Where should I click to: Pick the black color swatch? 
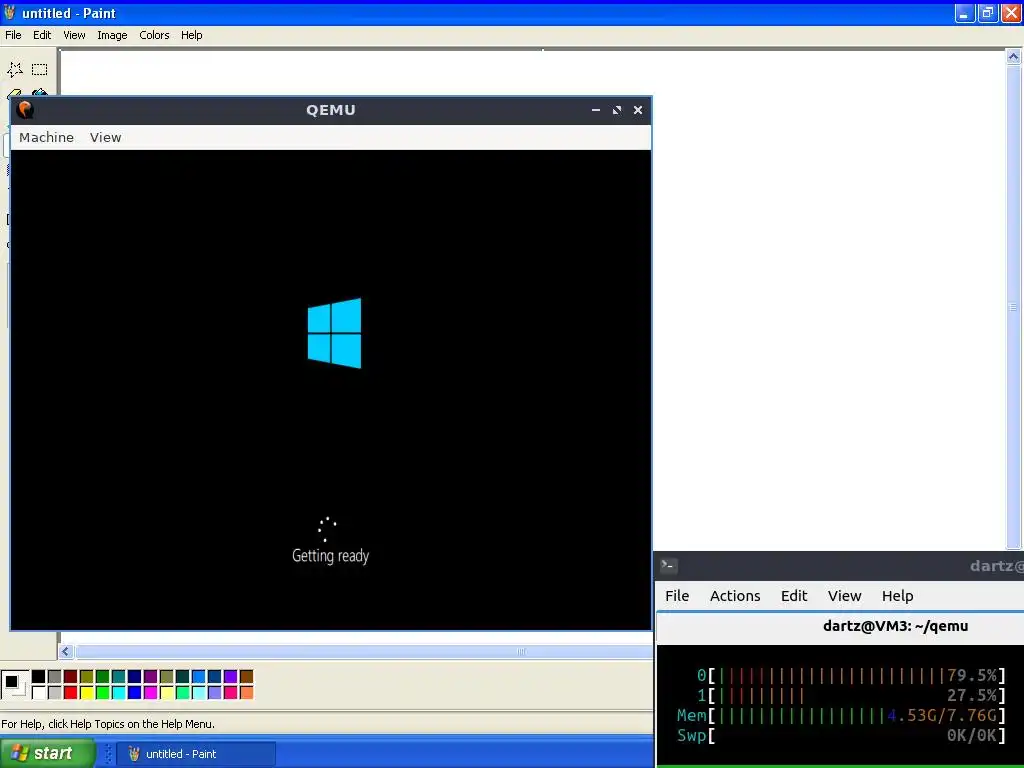(x=39, y=677)
